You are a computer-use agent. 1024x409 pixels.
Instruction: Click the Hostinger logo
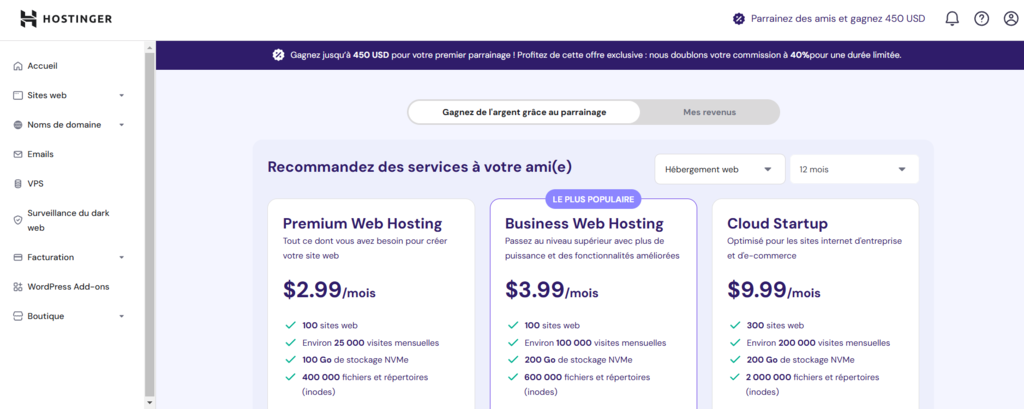click(65, 19)
